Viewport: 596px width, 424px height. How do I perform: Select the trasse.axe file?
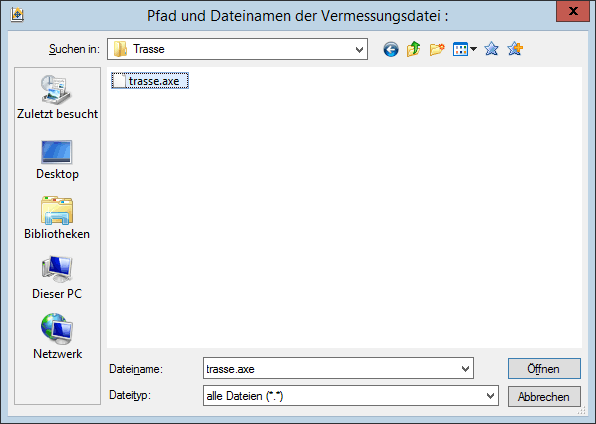click(150, 81)
